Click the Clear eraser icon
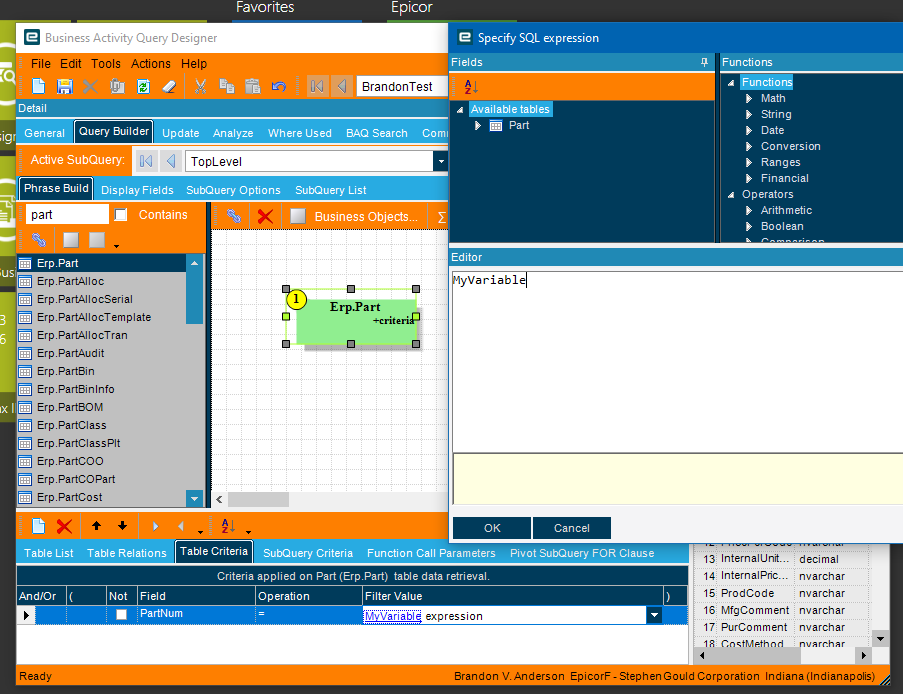The width and height of the screenshot is (903, 694). (169, 86)
